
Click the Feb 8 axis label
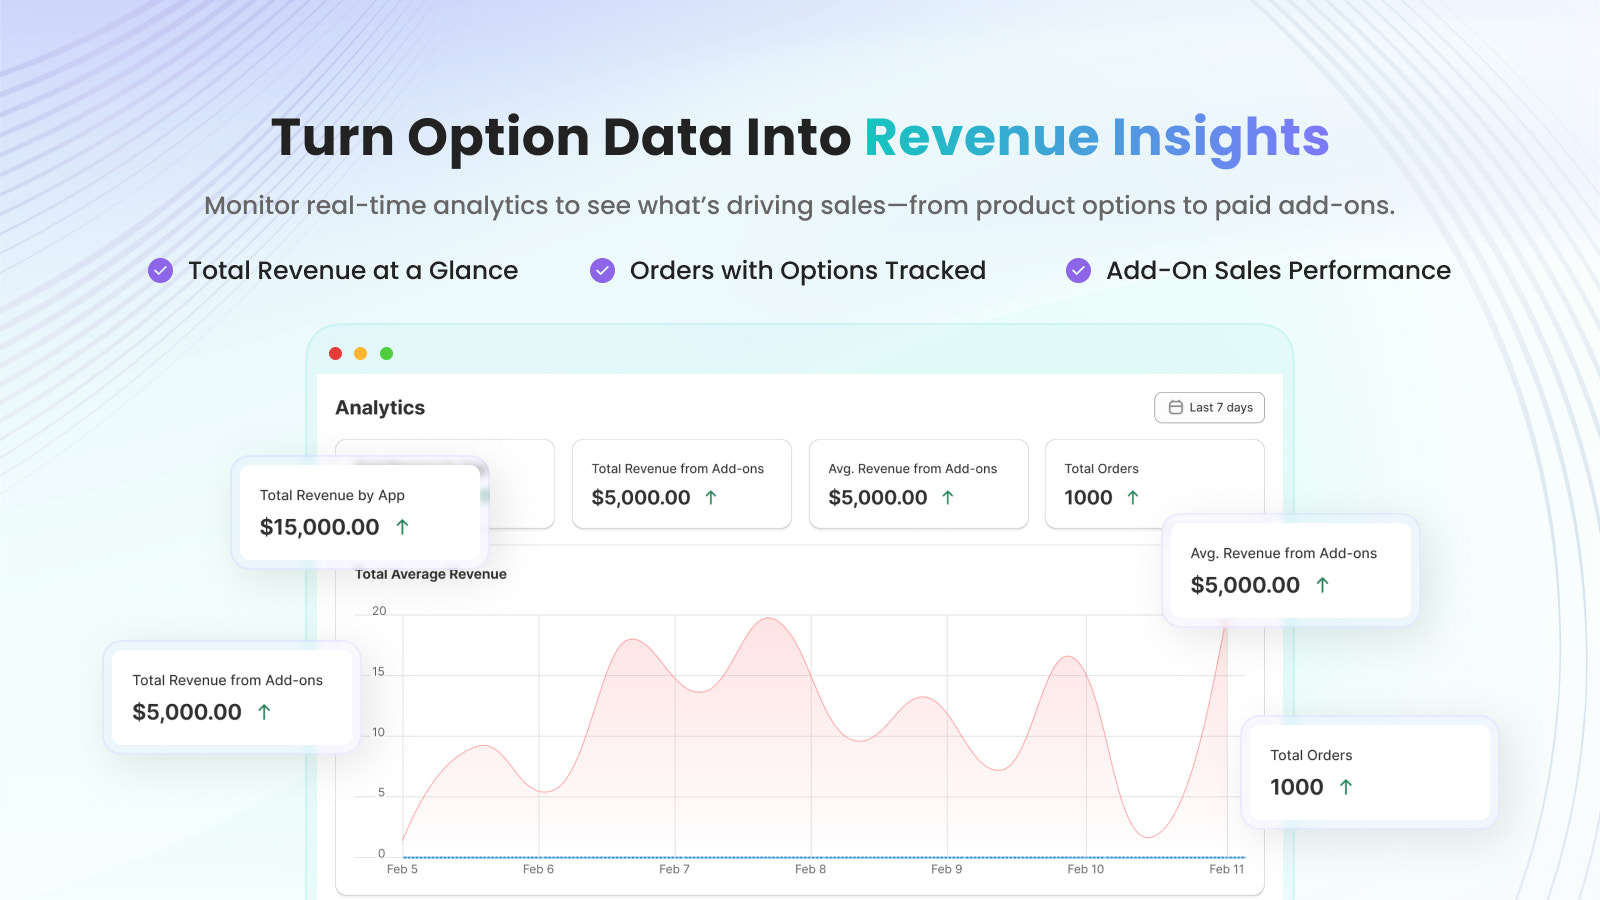[x=810, y=869]
